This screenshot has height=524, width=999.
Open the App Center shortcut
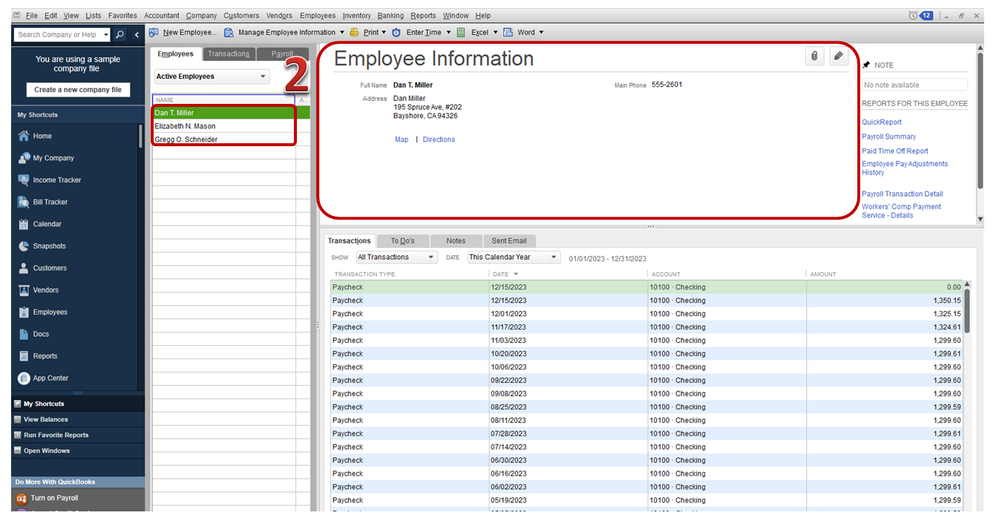pyautogui.click(x=43, y=378)
